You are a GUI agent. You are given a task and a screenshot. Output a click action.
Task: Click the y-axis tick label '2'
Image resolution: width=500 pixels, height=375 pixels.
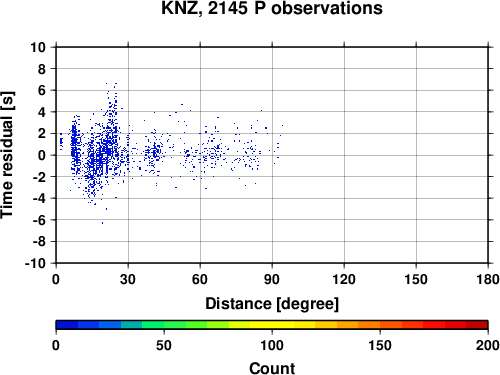coord(42,134)
